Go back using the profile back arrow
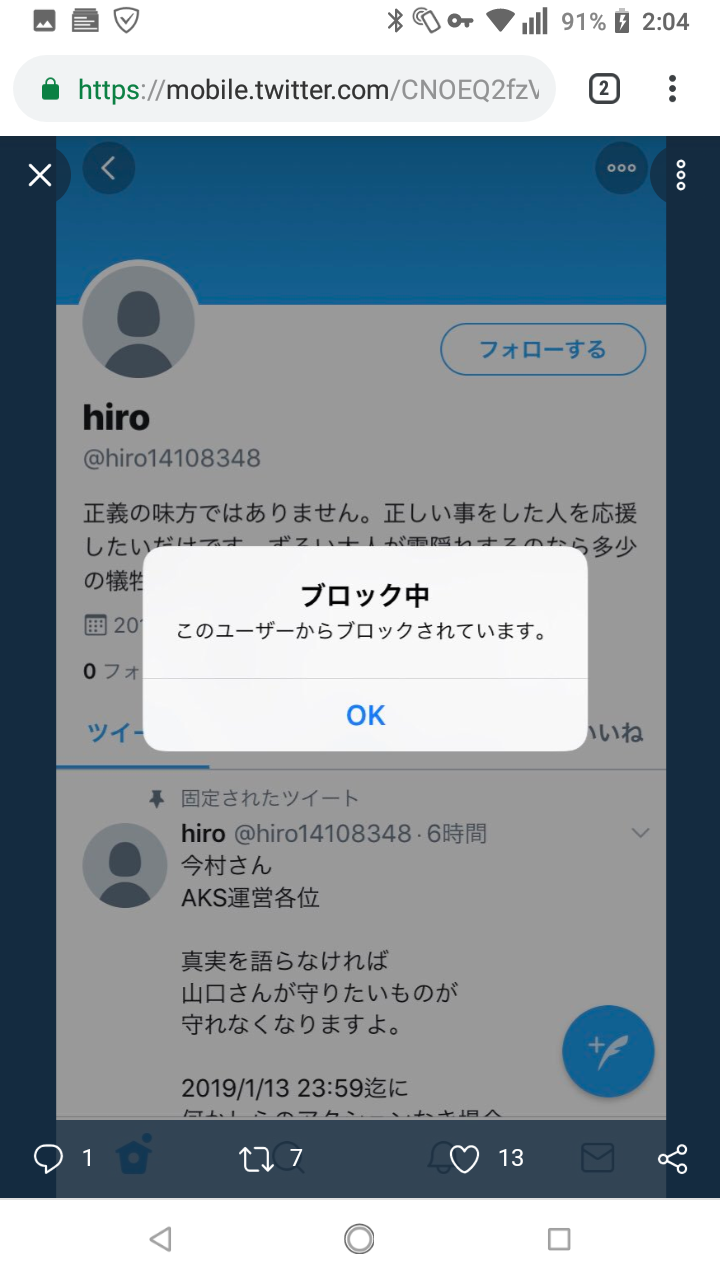Screen dimensions: 720x1280 click(108, 168)
